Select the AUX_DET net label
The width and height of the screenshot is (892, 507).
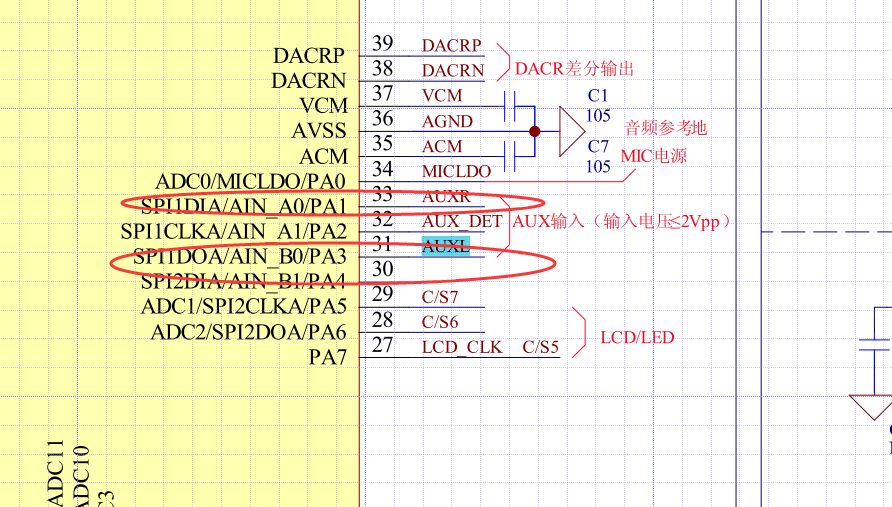pyautogui.click(x=462, y=221)
